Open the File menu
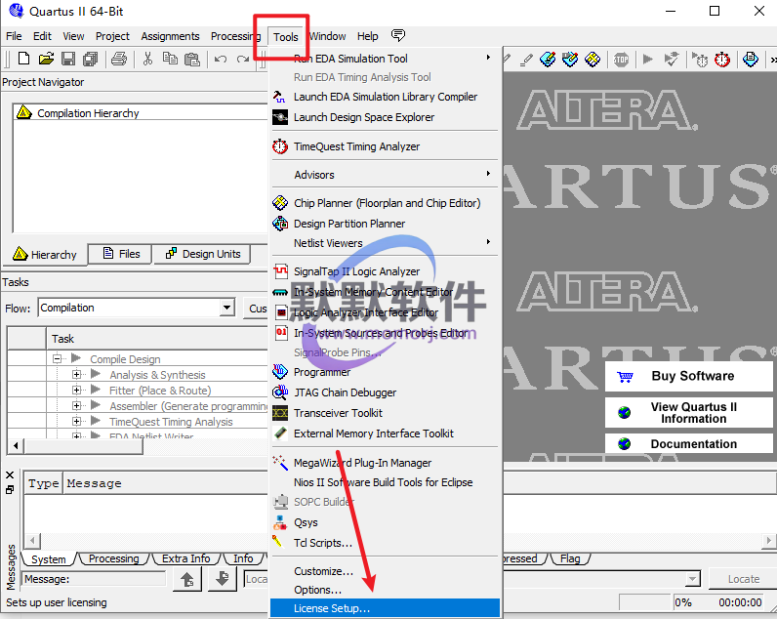Screen dimensions: 777x619 13,36
